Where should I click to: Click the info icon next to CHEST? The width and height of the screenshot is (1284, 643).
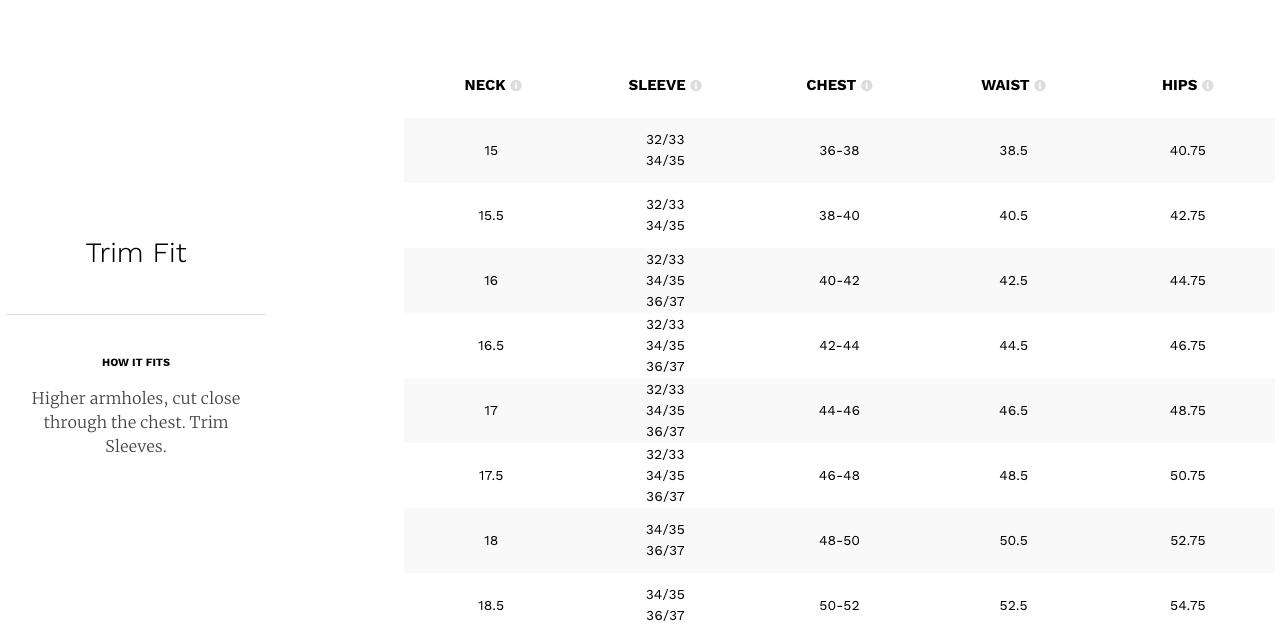click(x=867, y=86)
